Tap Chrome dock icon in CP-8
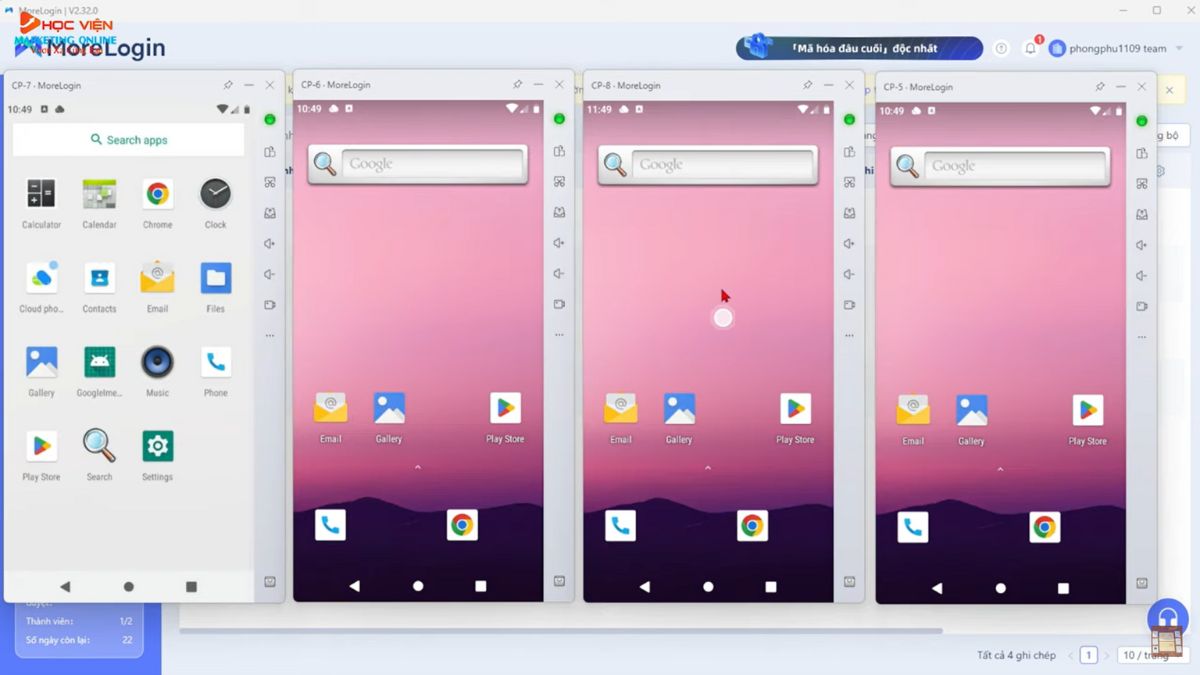 click(x=752, y=526)
